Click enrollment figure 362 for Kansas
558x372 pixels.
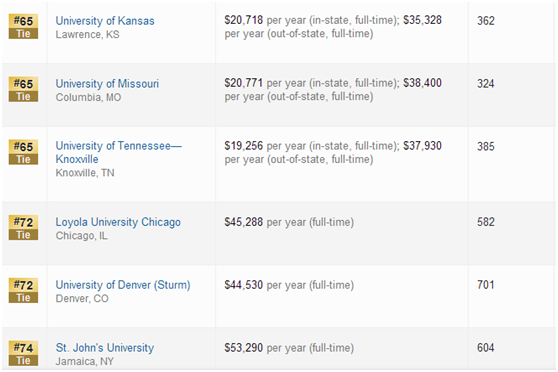486,21
